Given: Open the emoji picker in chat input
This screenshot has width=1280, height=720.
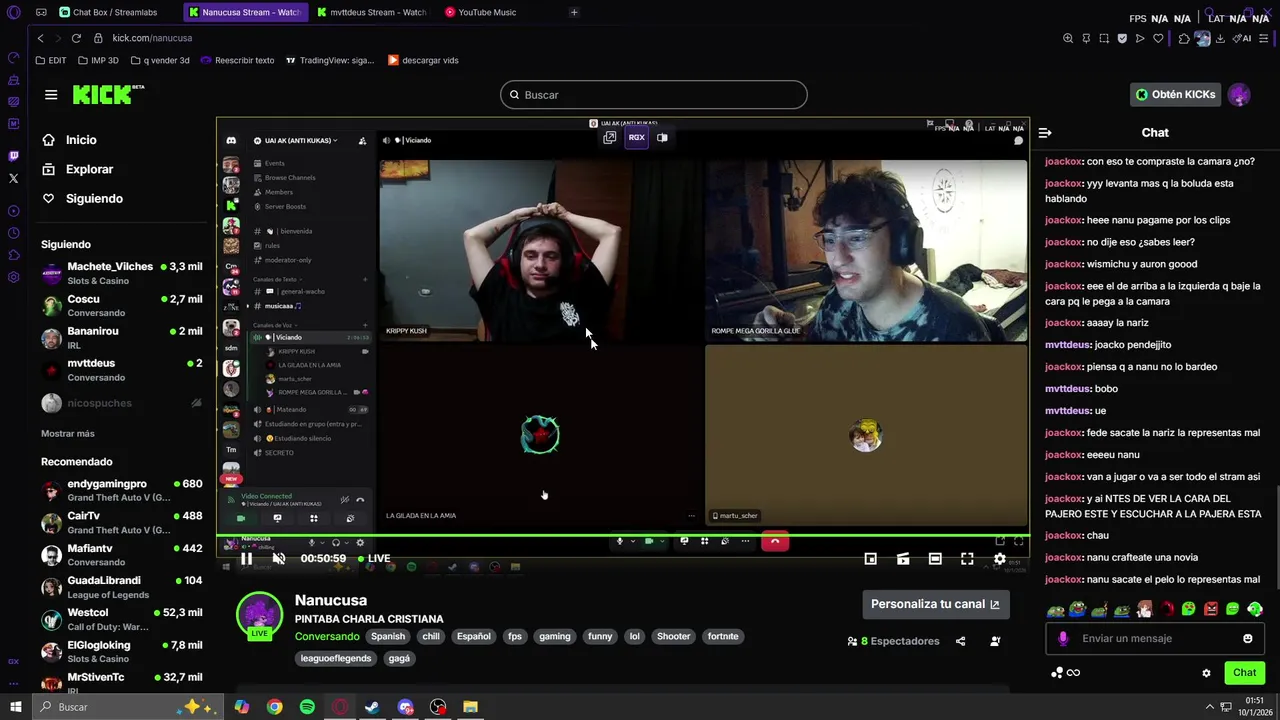Looking at the screenshot, I should pyautogui.click(x=1247, y=639).
